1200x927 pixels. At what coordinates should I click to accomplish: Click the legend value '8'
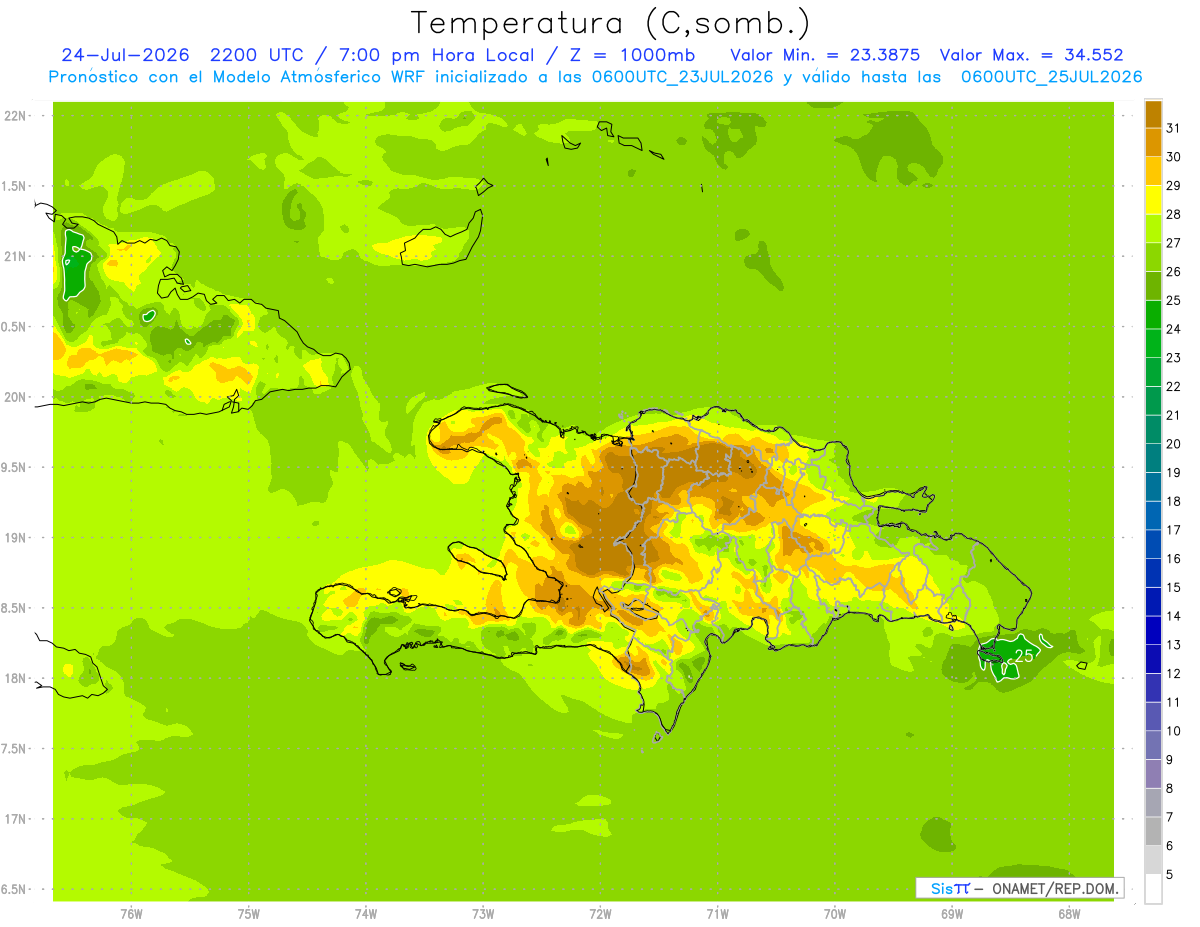point(1170,788)
